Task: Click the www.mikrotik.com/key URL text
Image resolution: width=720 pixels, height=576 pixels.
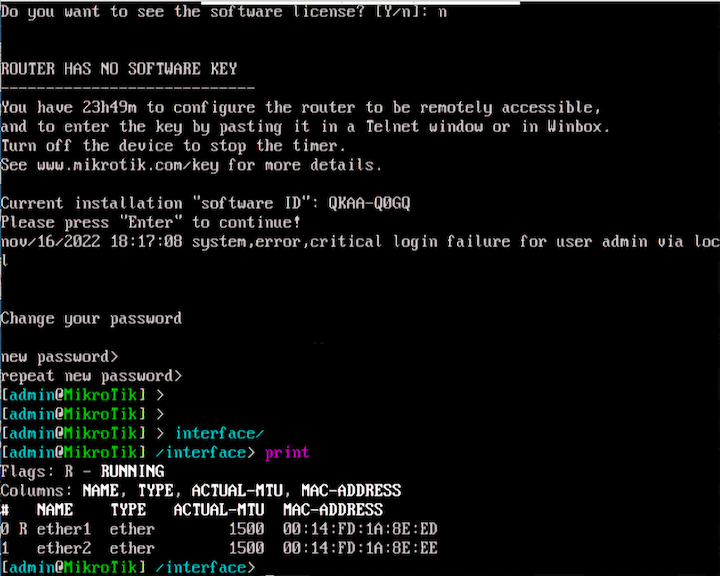Action: 128,165
